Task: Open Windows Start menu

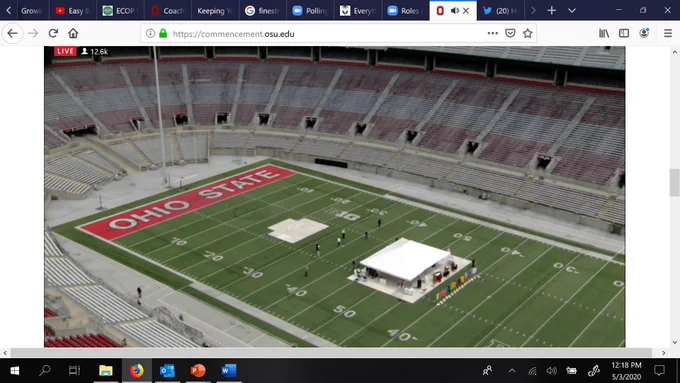Action: click(x=14, y=370)
